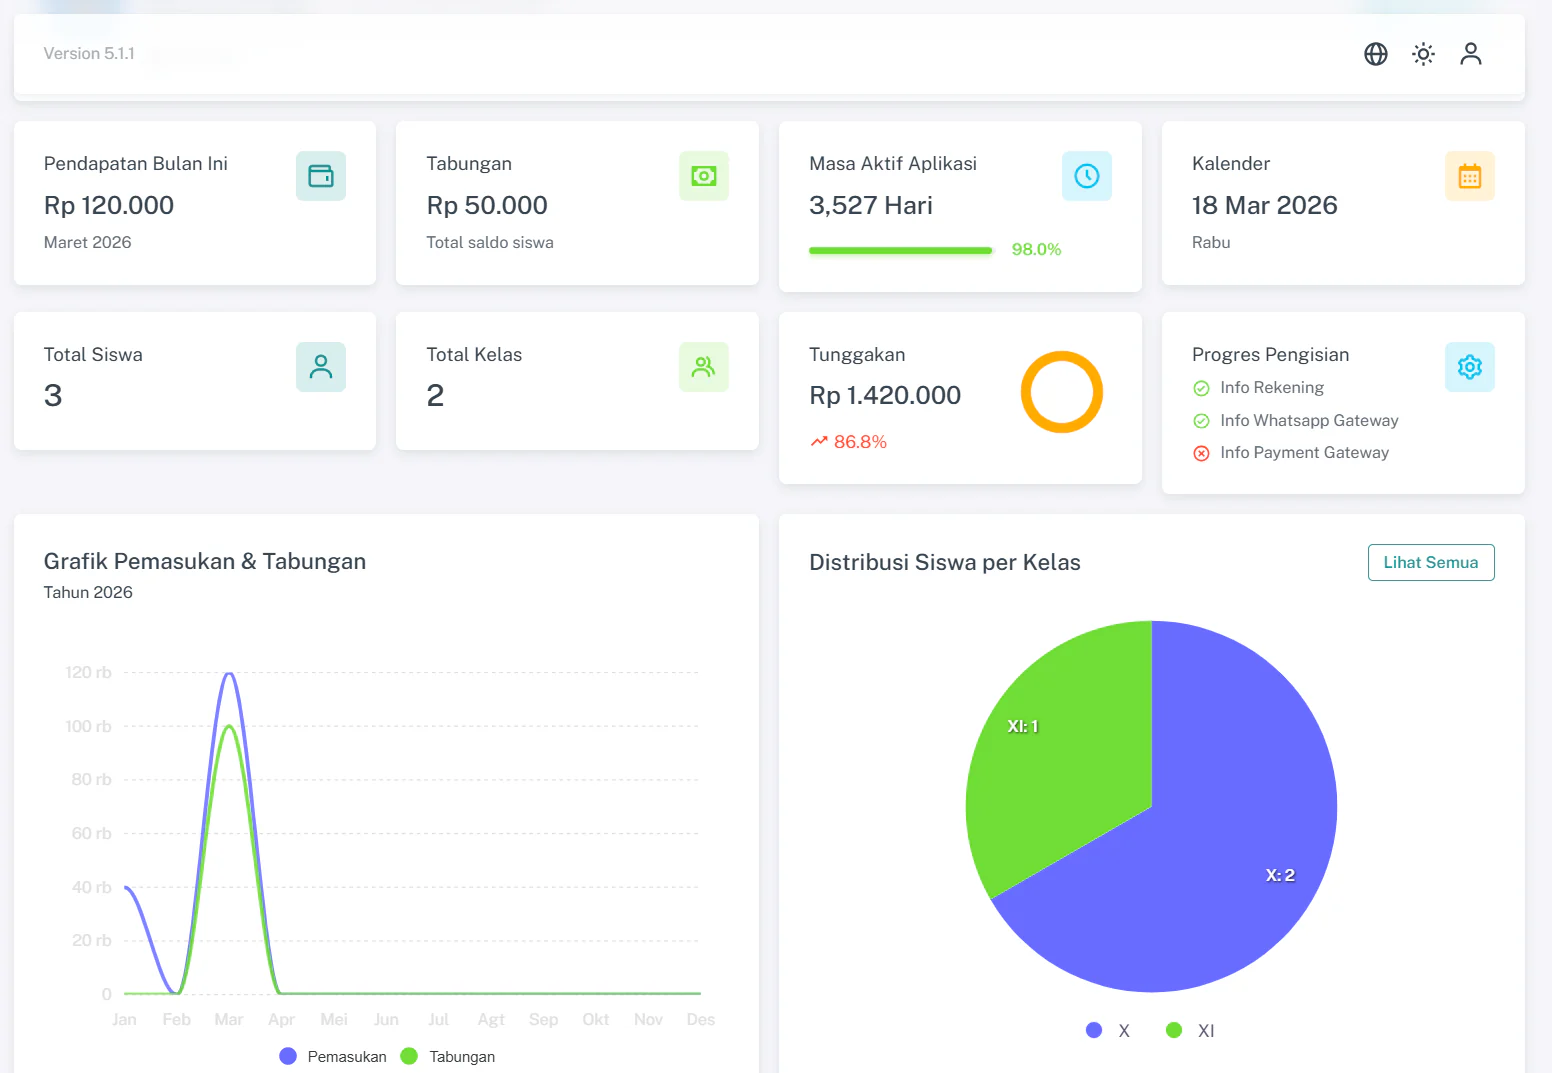Click the calendar icon in Kalender card
The width and height of the screenshot is (1552, 1073).
click(1470, 176)
